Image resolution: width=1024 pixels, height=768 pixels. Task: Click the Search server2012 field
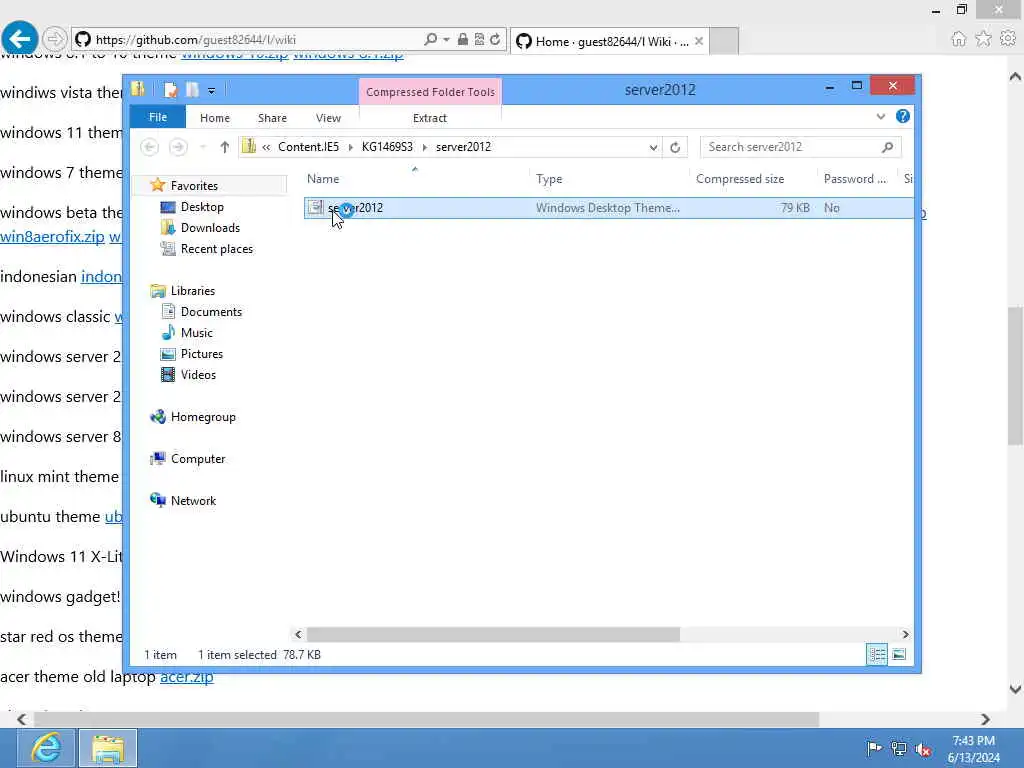[x=801, y=147]
